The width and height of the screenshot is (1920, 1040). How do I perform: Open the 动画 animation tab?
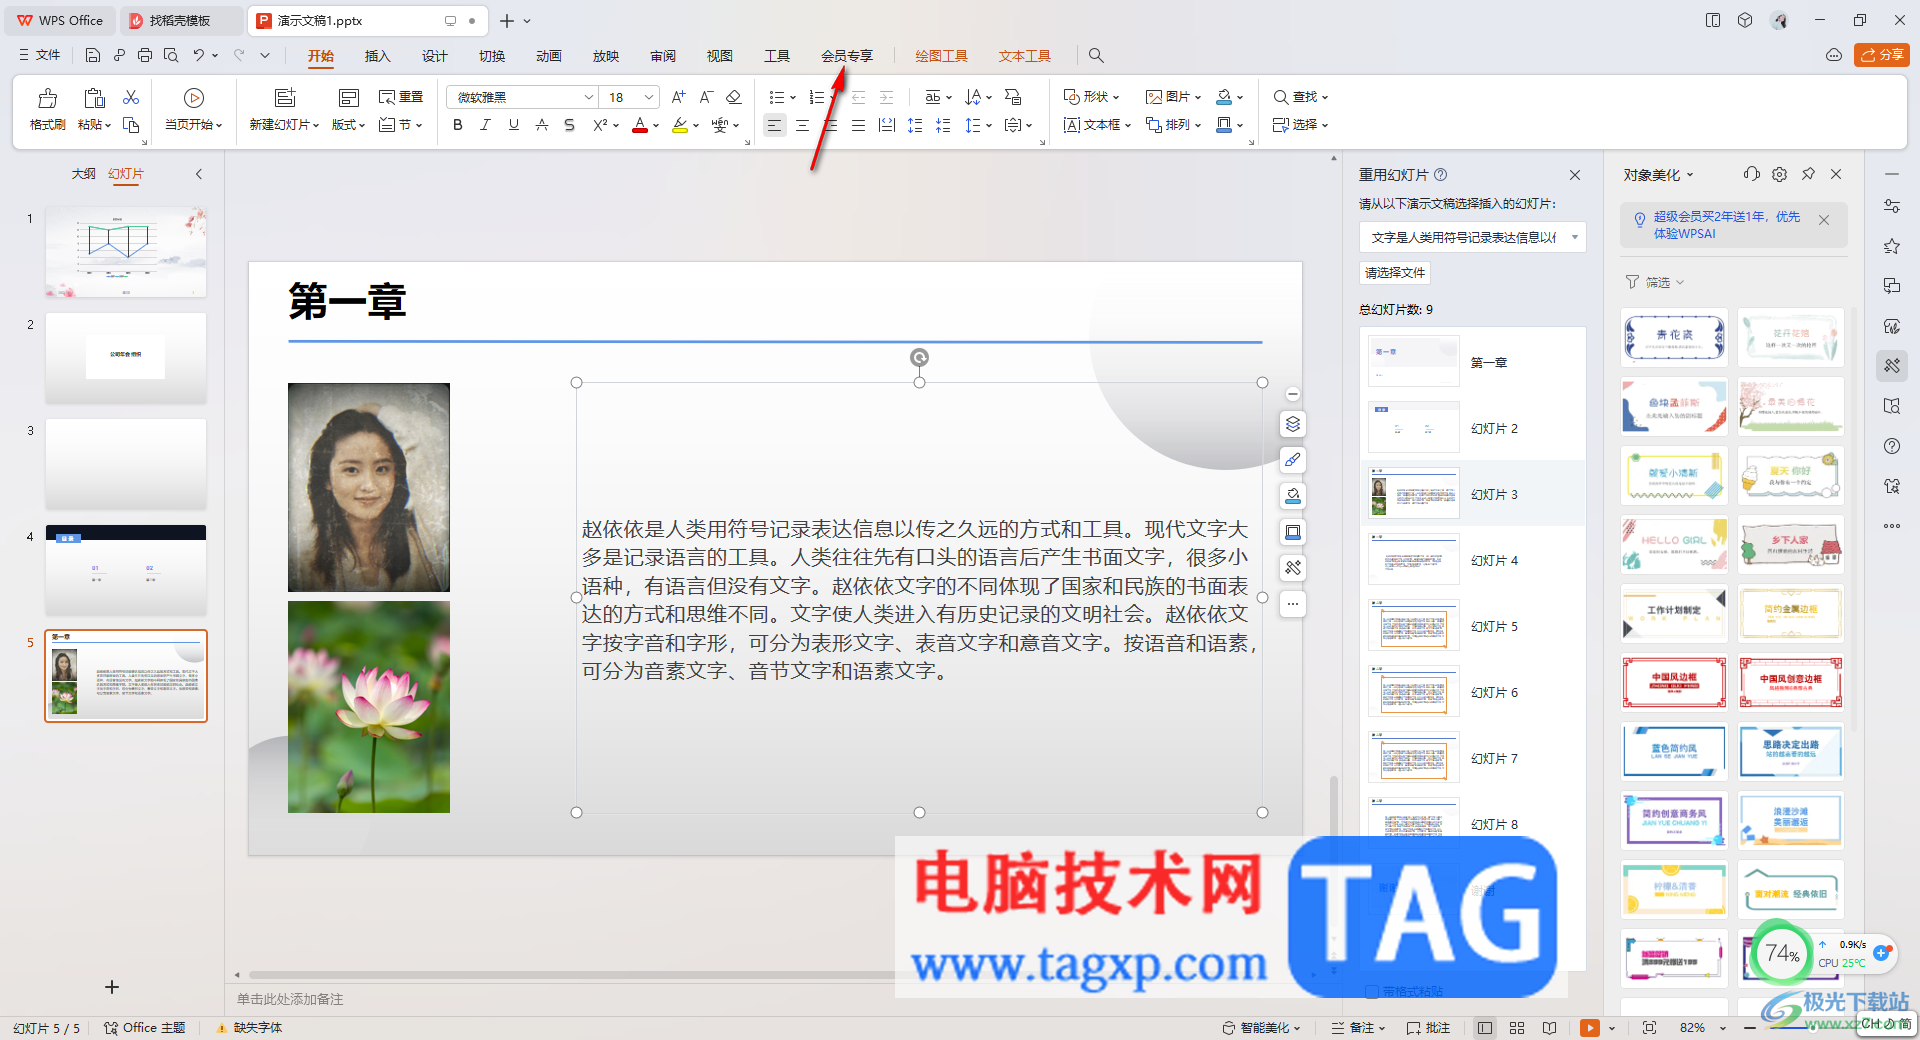click(x=548, y=56)
